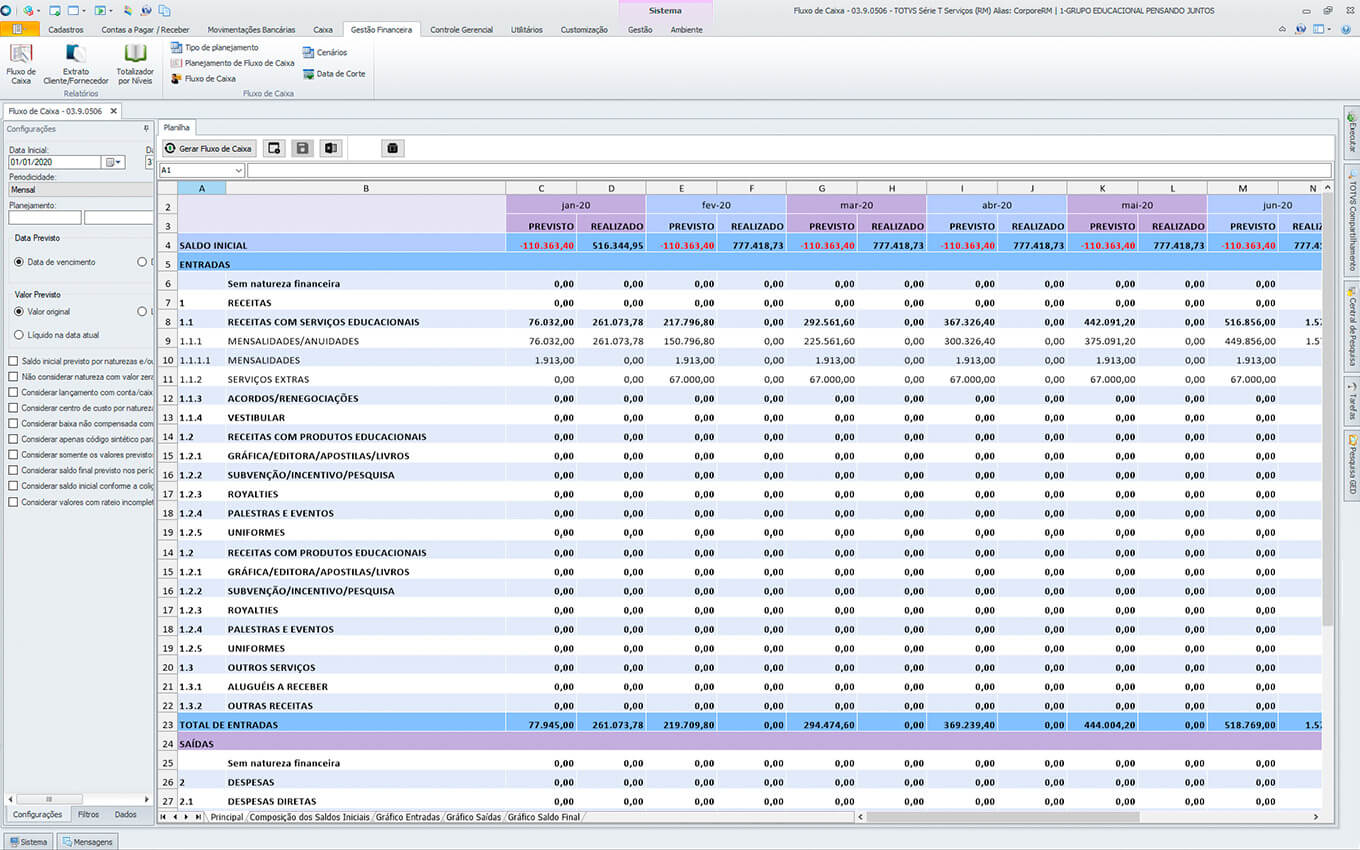Open the Data Inicial calendar dropdown
The width and height of the screenshot is (1360, 850).
click(115, 162)
